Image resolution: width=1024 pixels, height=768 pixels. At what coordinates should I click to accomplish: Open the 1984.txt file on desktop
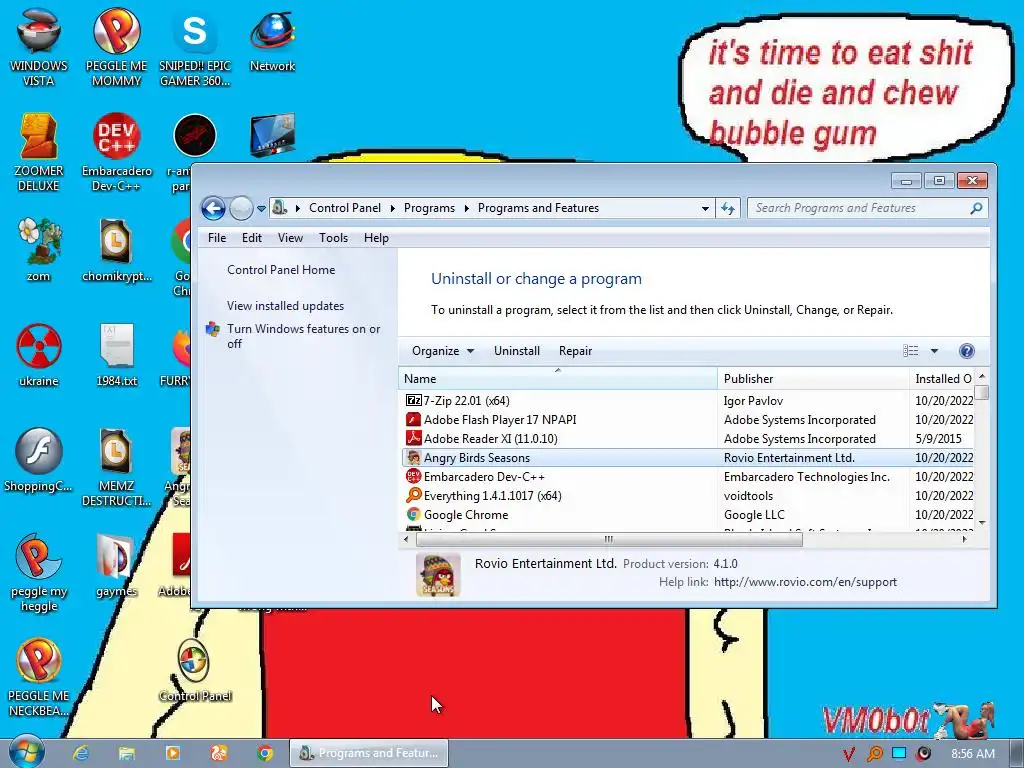click(x=116, y=355)
